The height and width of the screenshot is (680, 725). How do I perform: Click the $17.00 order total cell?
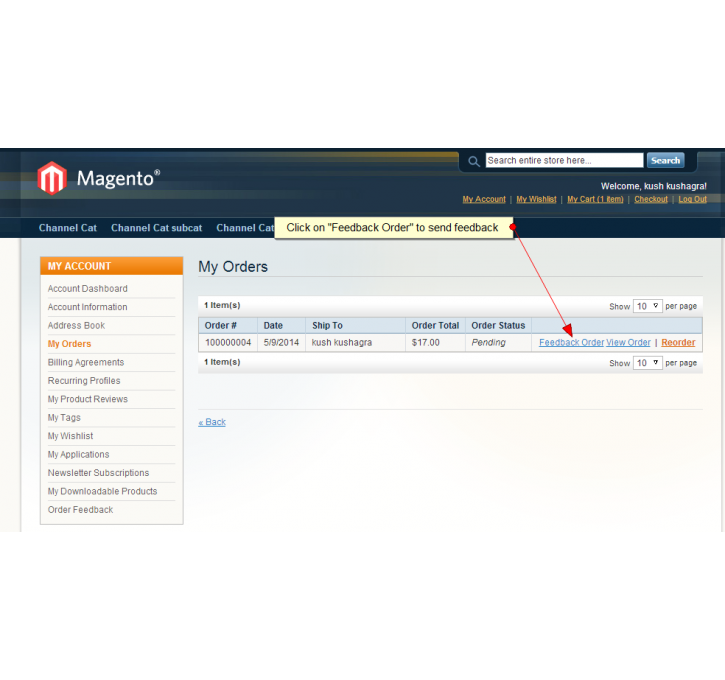(x=435, y=343)
